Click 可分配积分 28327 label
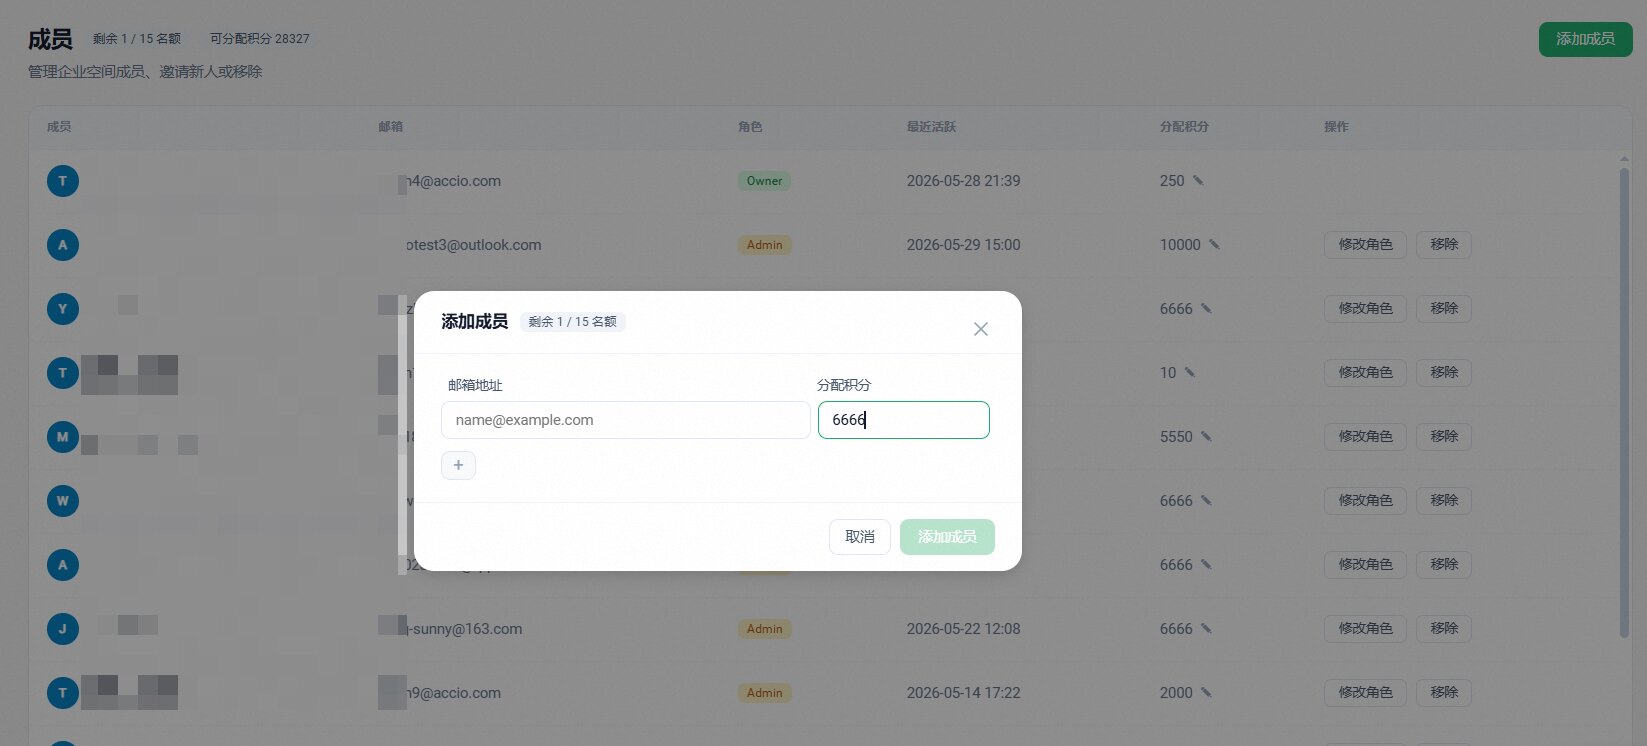The height and width of the screenshot is (746, 1647). click(260, 39)
